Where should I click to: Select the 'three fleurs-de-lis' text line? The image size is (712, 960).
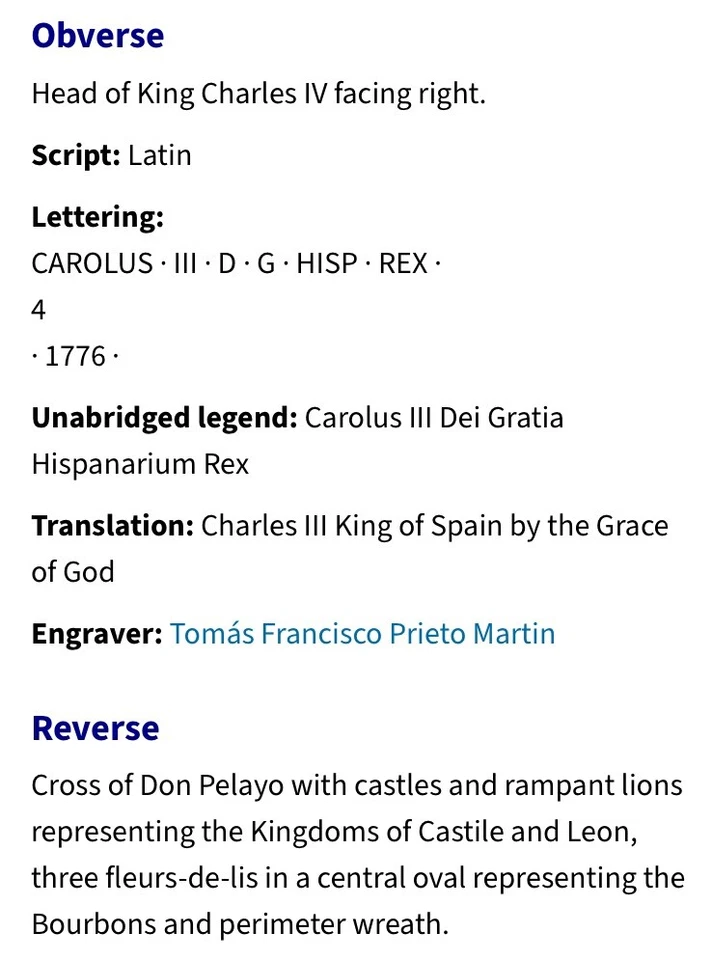click(358, 878)
